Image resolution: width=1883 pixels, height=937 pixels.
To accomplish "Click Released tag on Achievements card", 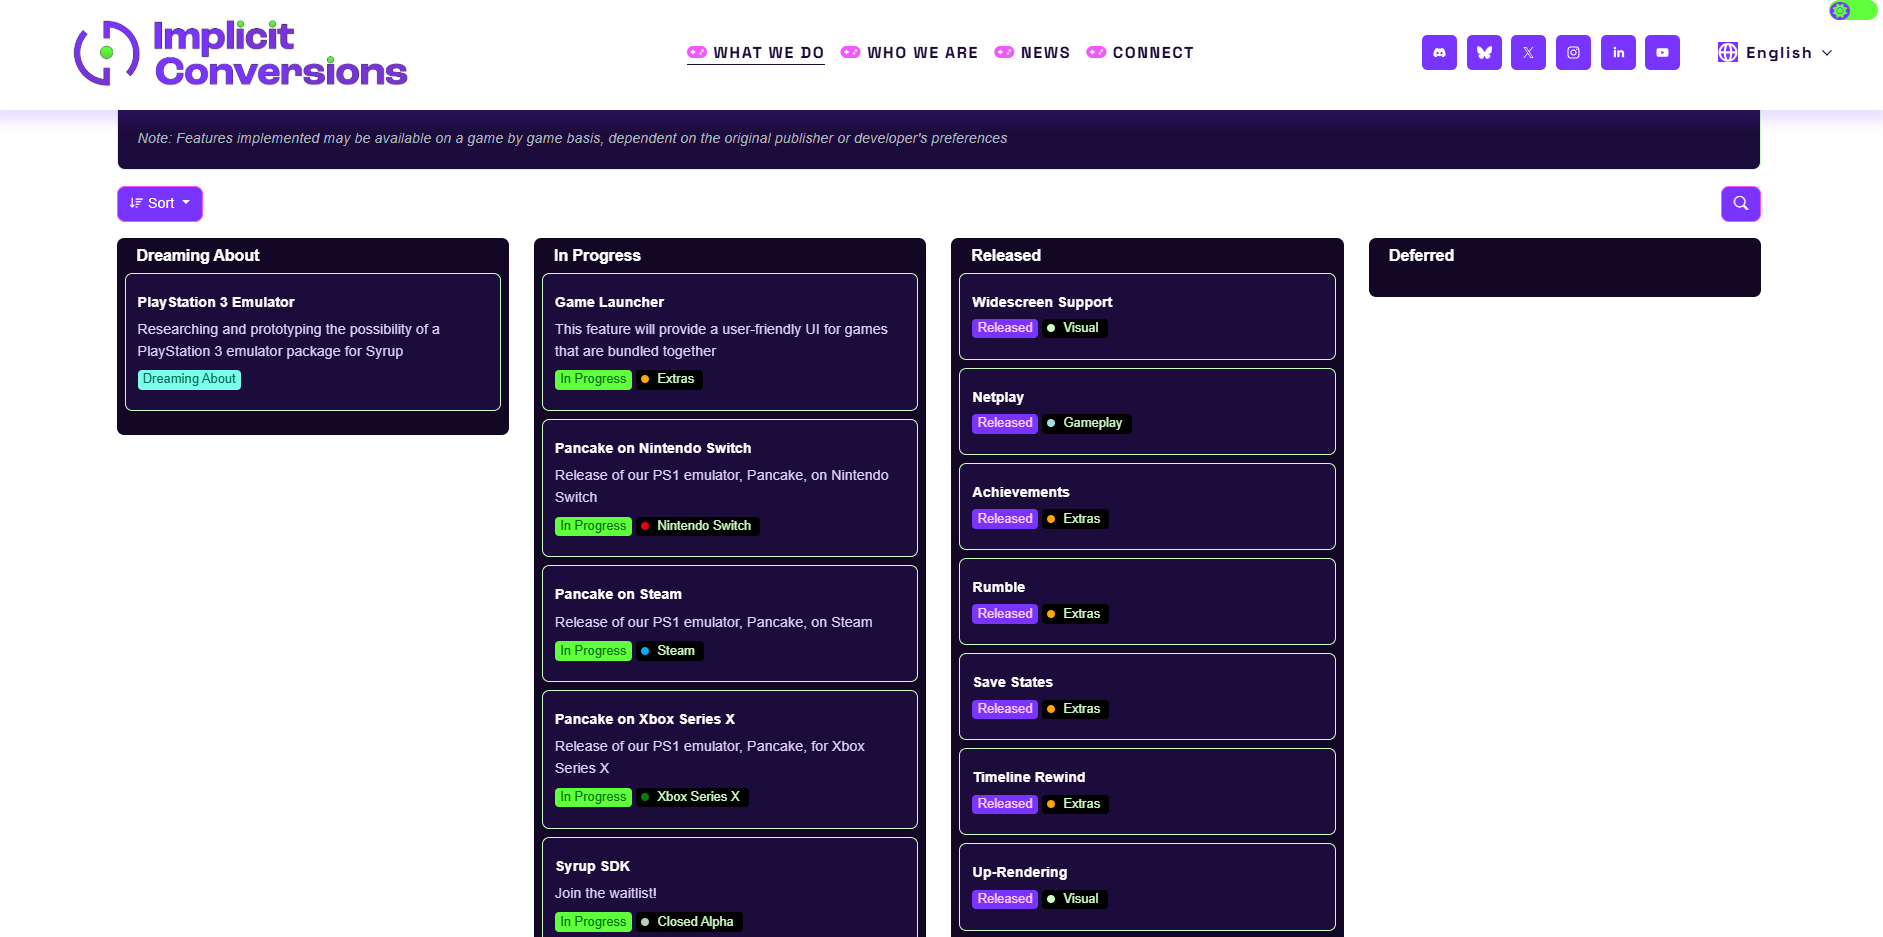I will point(1005,519).
